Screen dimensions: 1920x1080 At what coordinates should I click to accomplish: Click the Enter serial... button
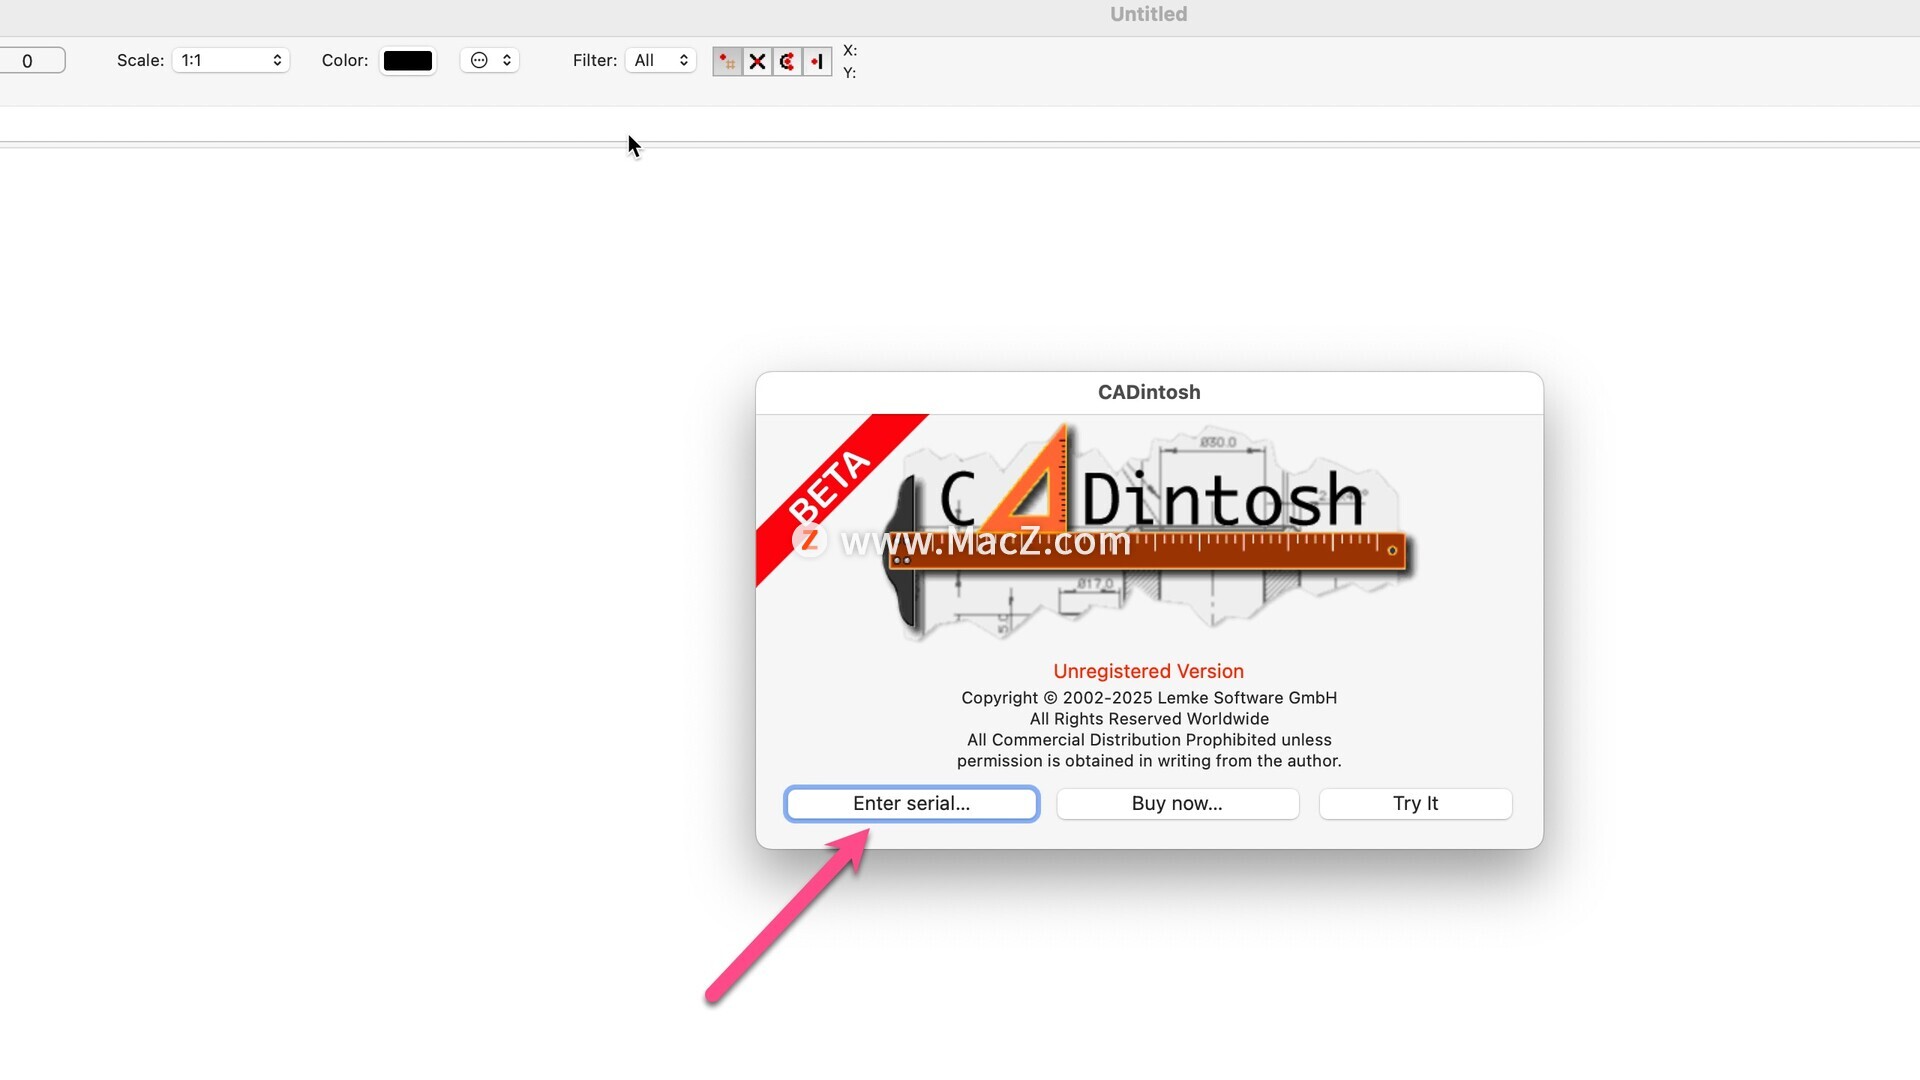[911, 804]
